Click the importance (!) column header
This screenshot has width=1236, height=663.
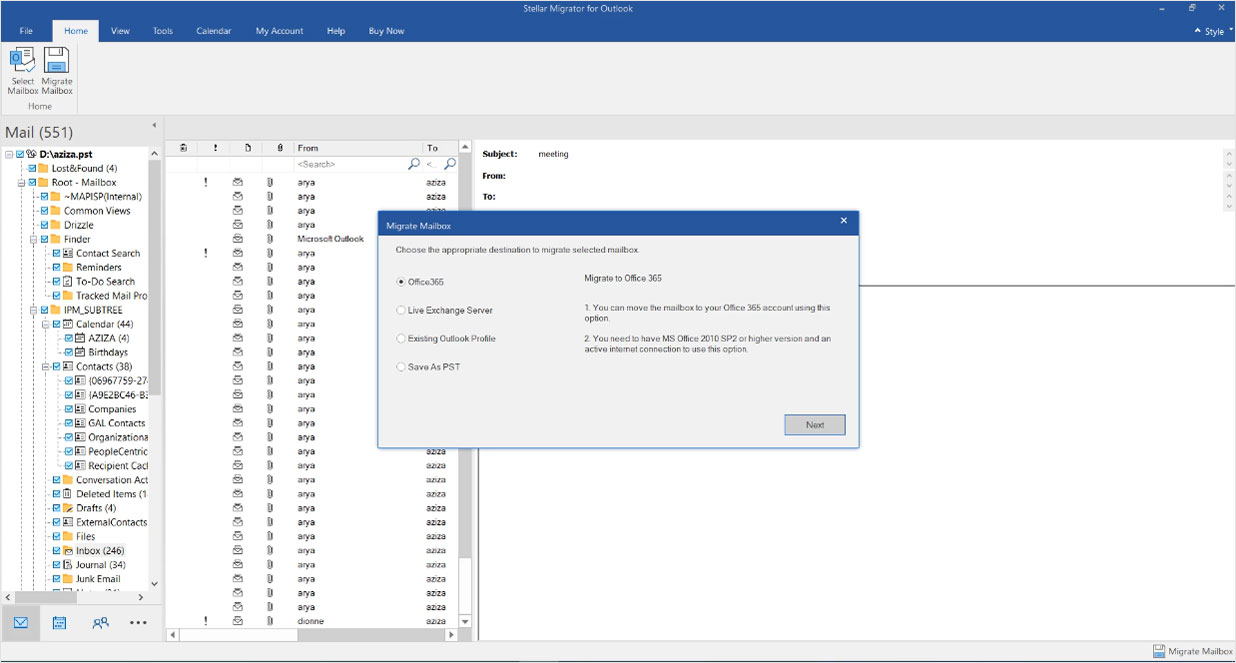tap(215, 147)
